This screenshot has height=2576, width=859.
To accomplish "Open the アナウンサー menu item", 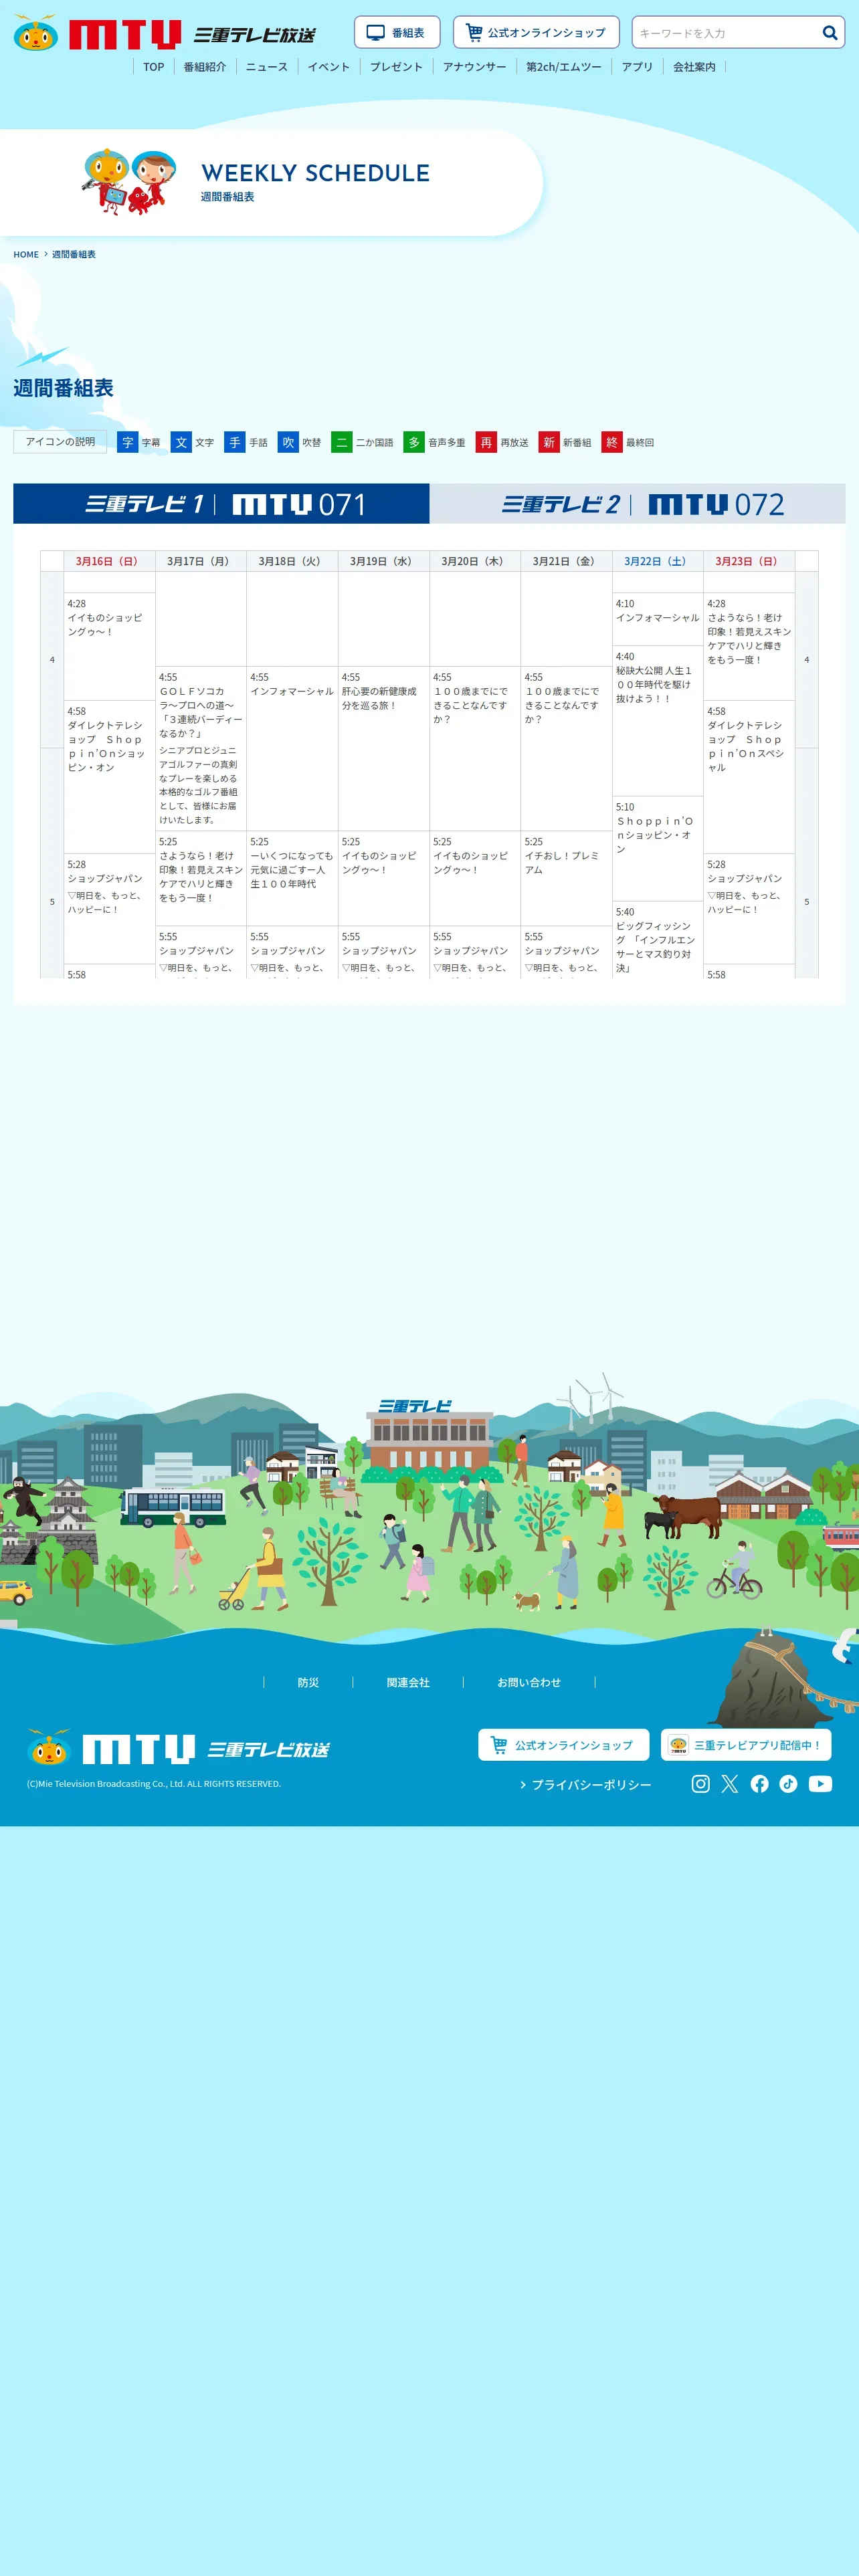I will 475,67.
